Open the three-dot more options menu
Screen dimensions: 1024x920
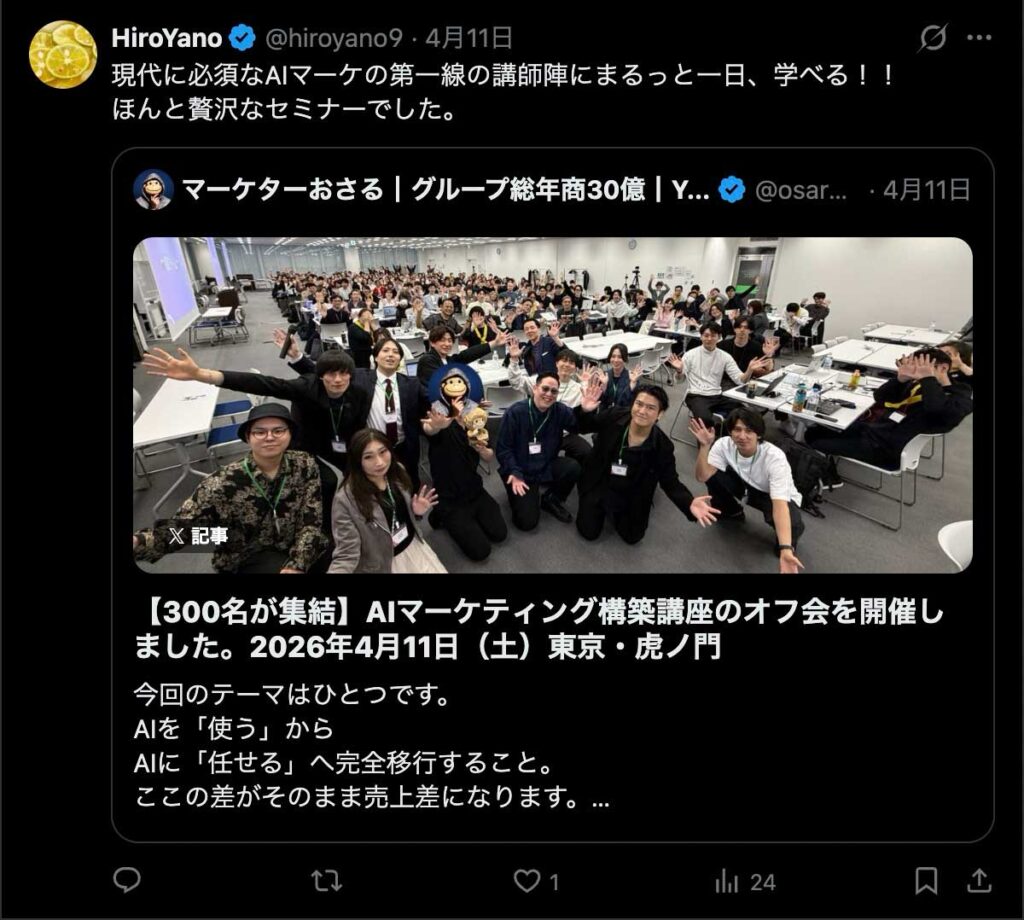(x=979, y=38)
